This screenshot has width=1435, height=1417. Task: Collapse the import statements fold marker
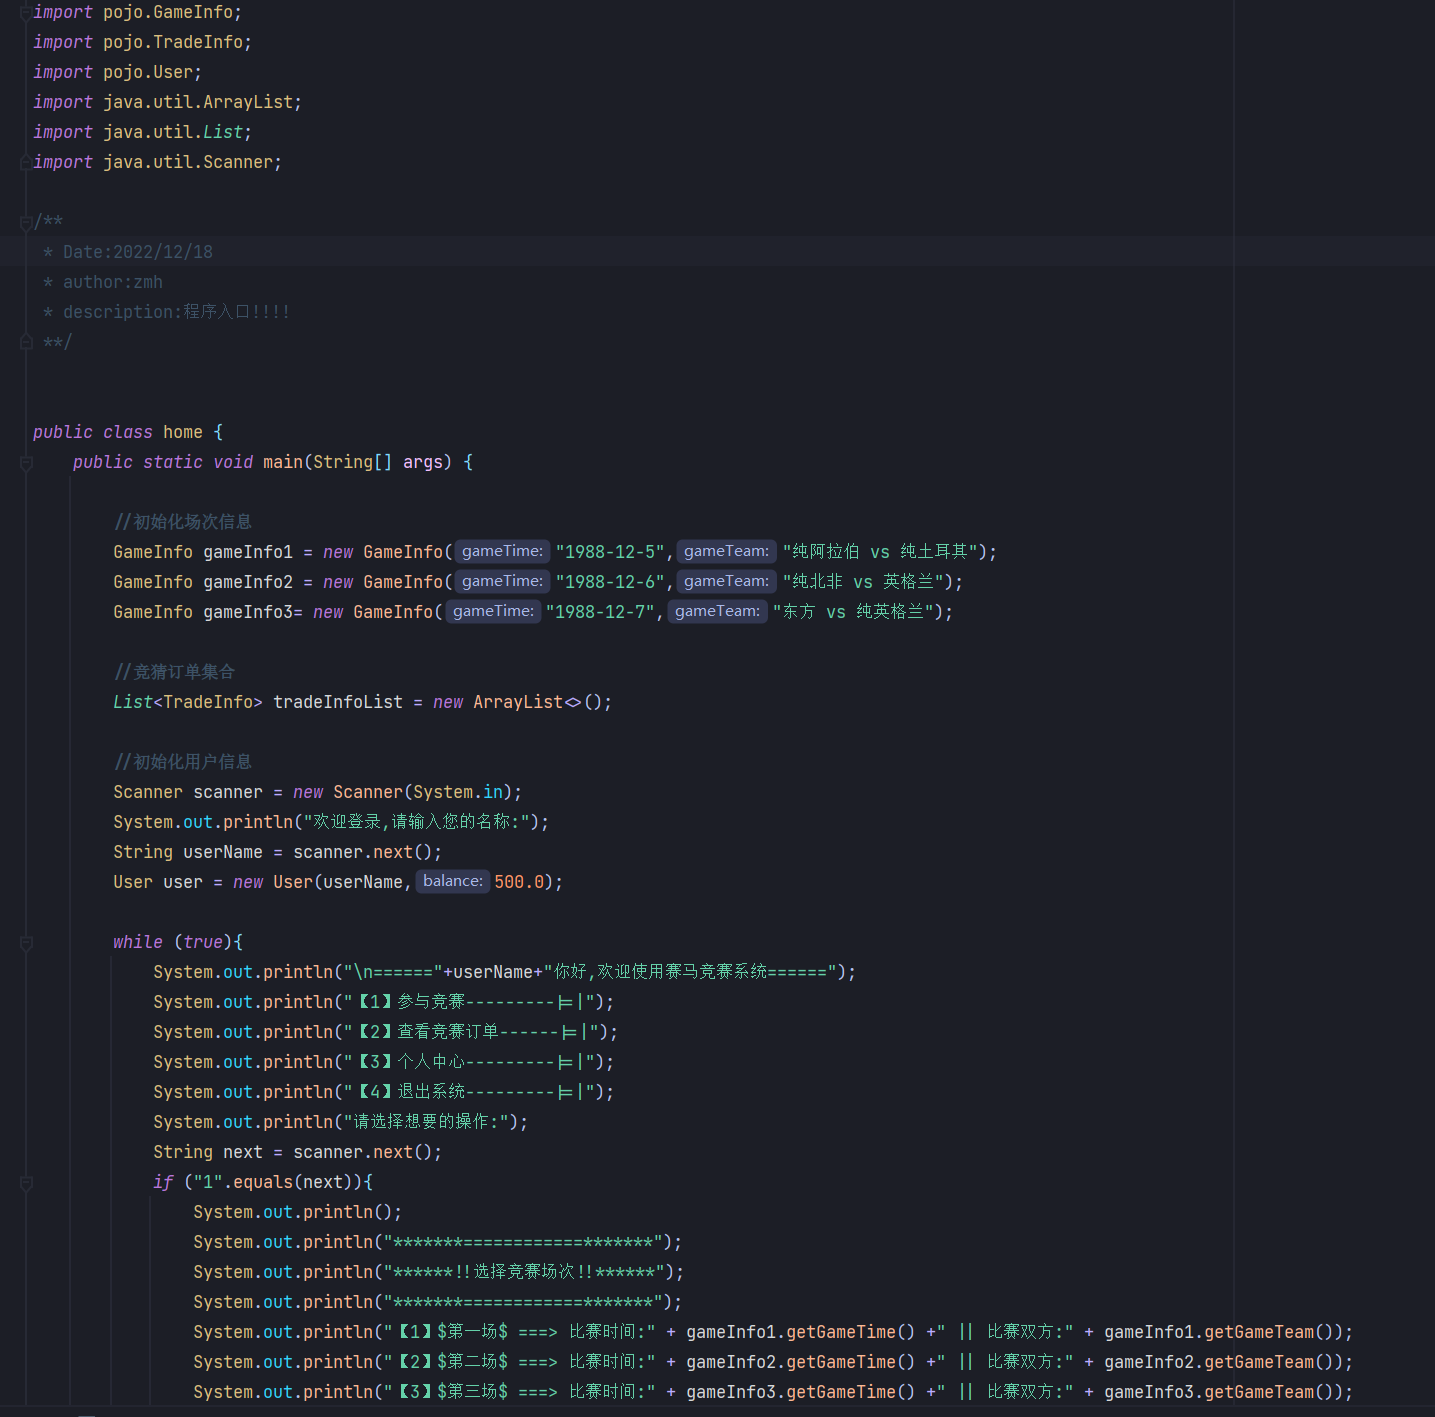coord(26,13)
